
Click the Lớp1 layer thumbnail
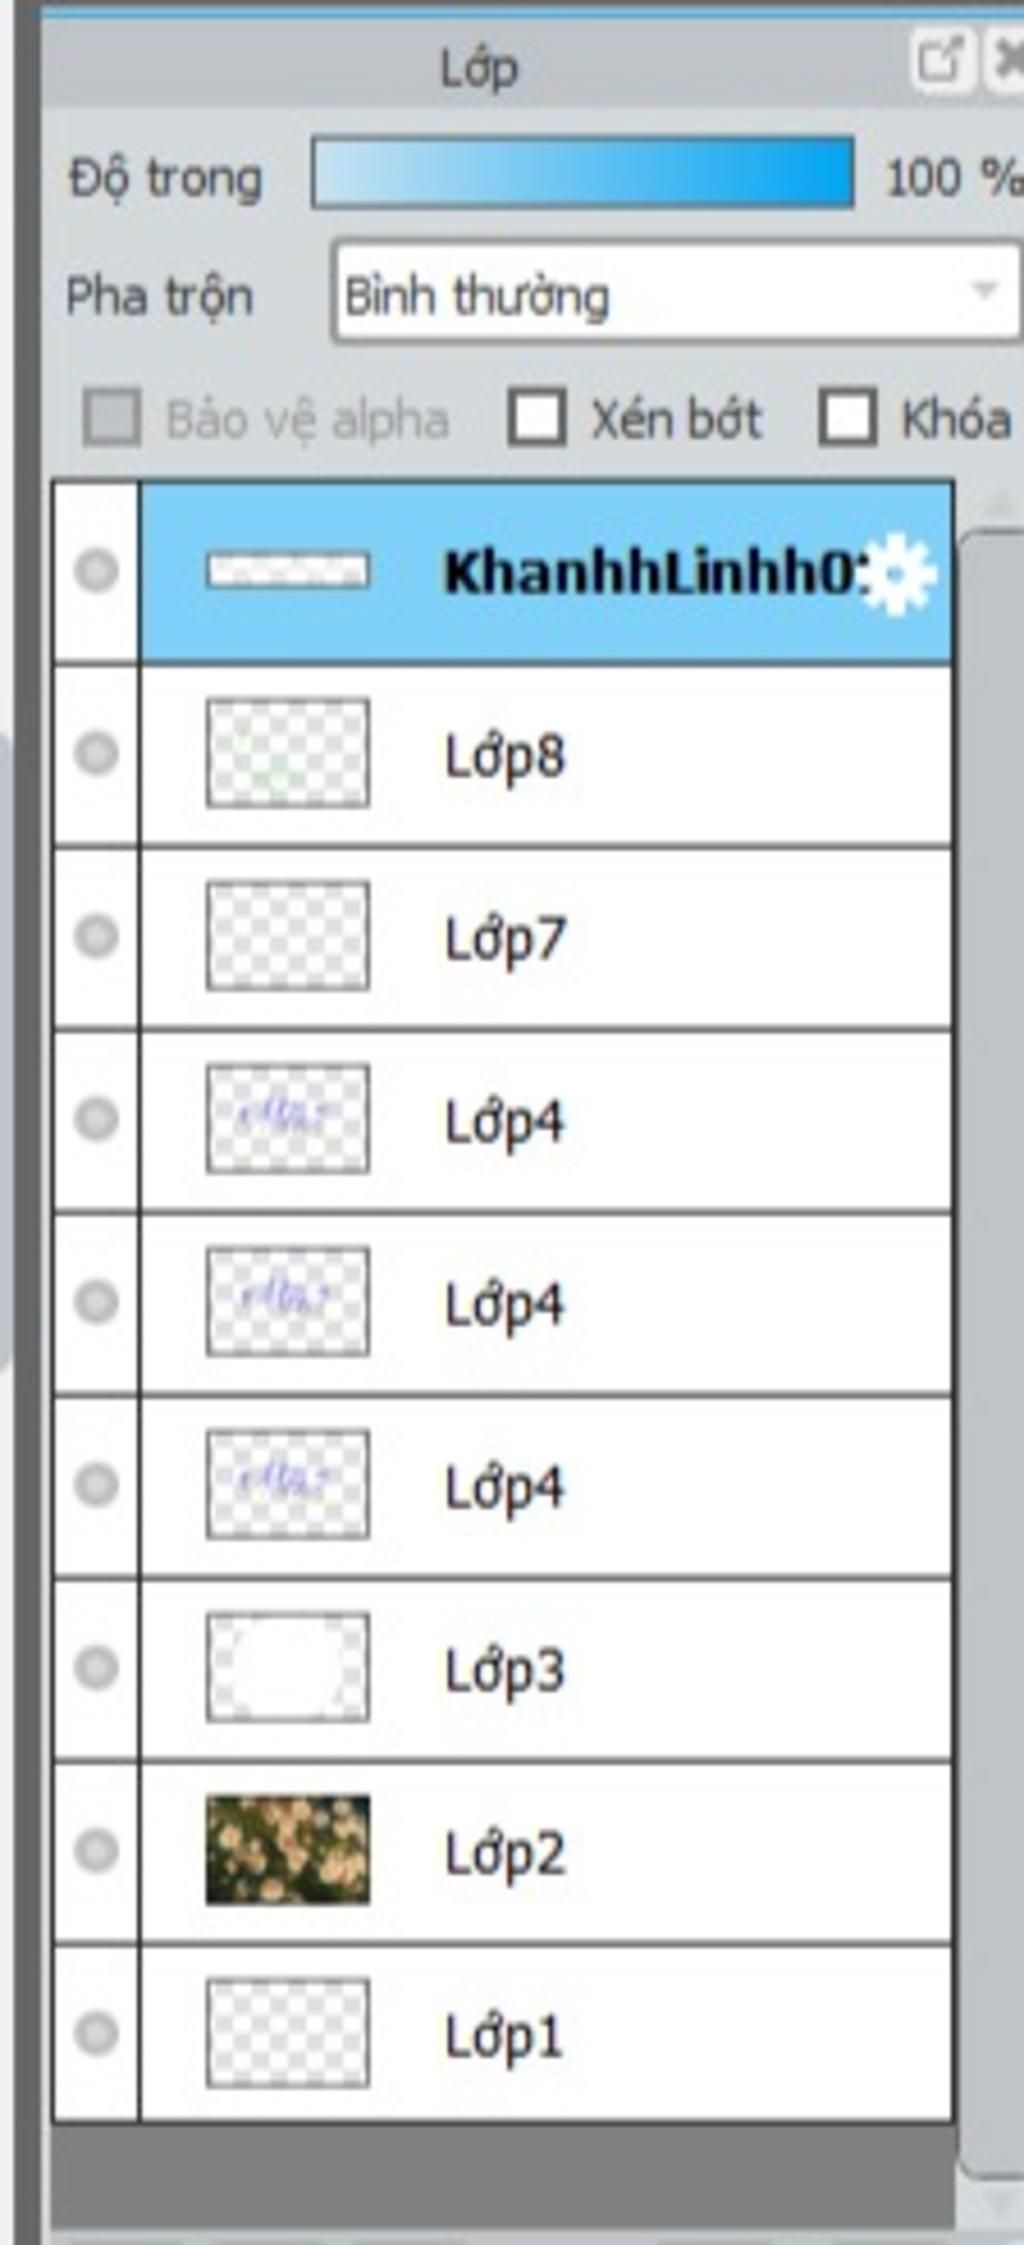point(288,2032)
